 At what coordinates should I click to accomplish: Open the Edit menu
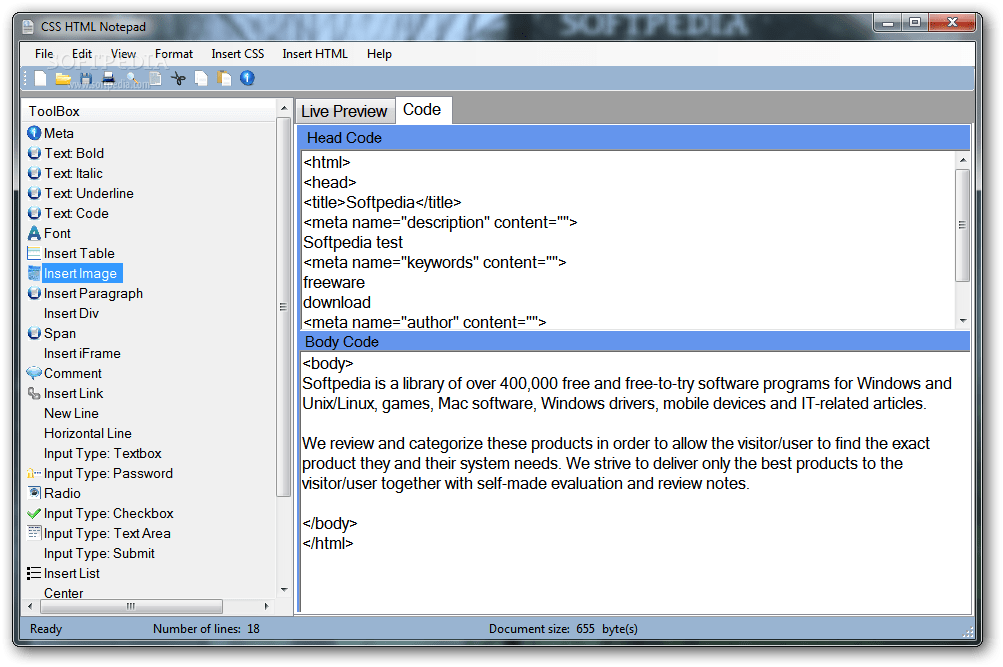point(82,54)
